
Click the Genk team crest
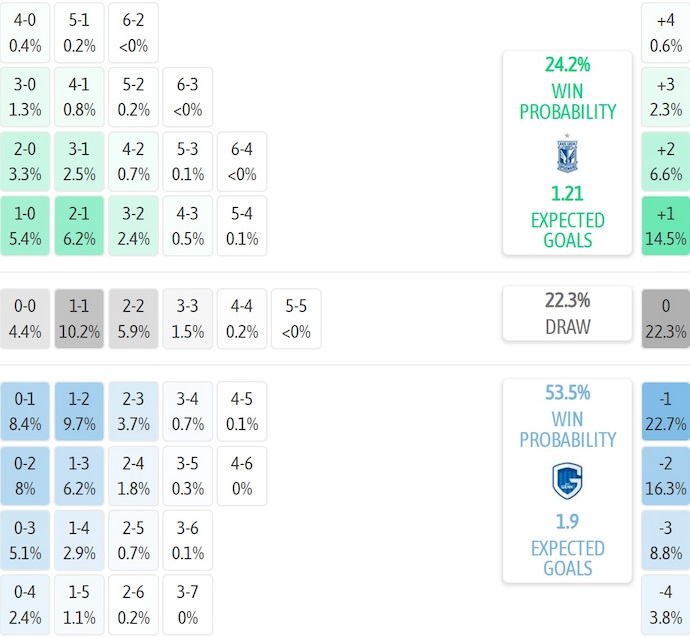[x=567, y=481]
